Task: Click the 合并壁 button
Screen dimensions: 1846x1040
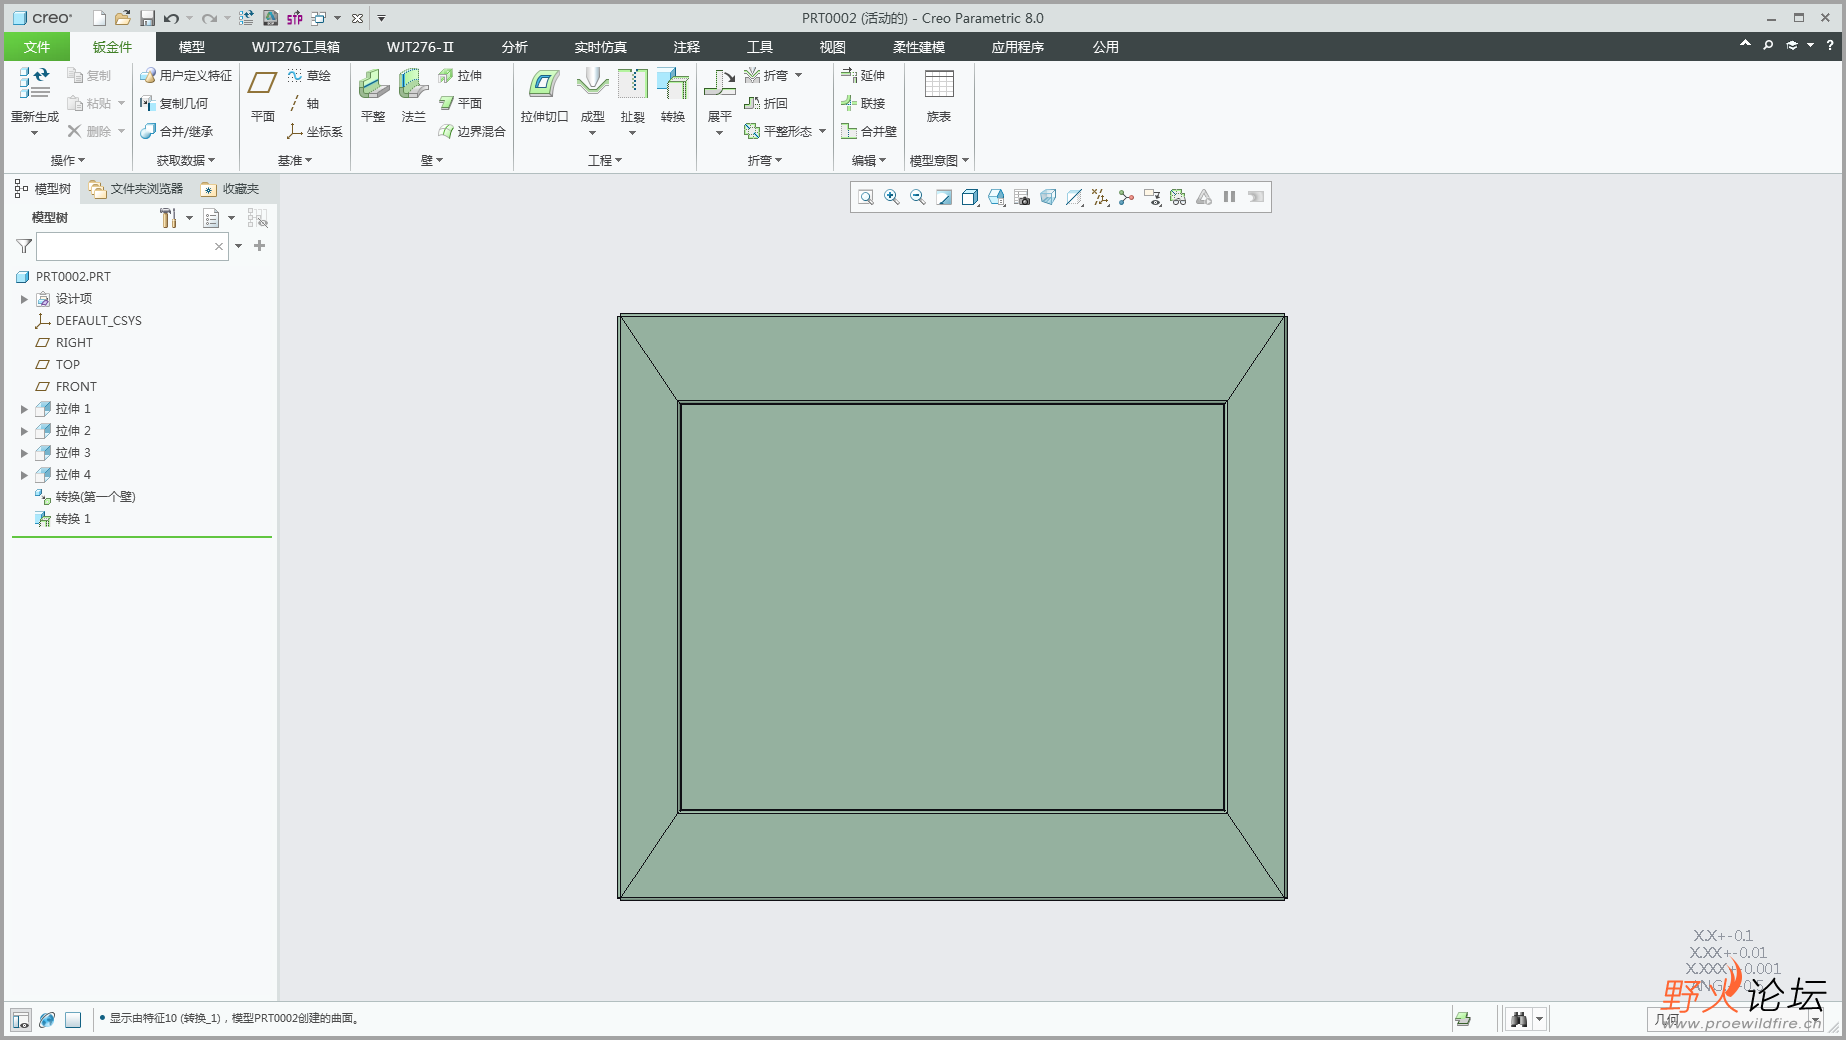Action: pos(868,131)
